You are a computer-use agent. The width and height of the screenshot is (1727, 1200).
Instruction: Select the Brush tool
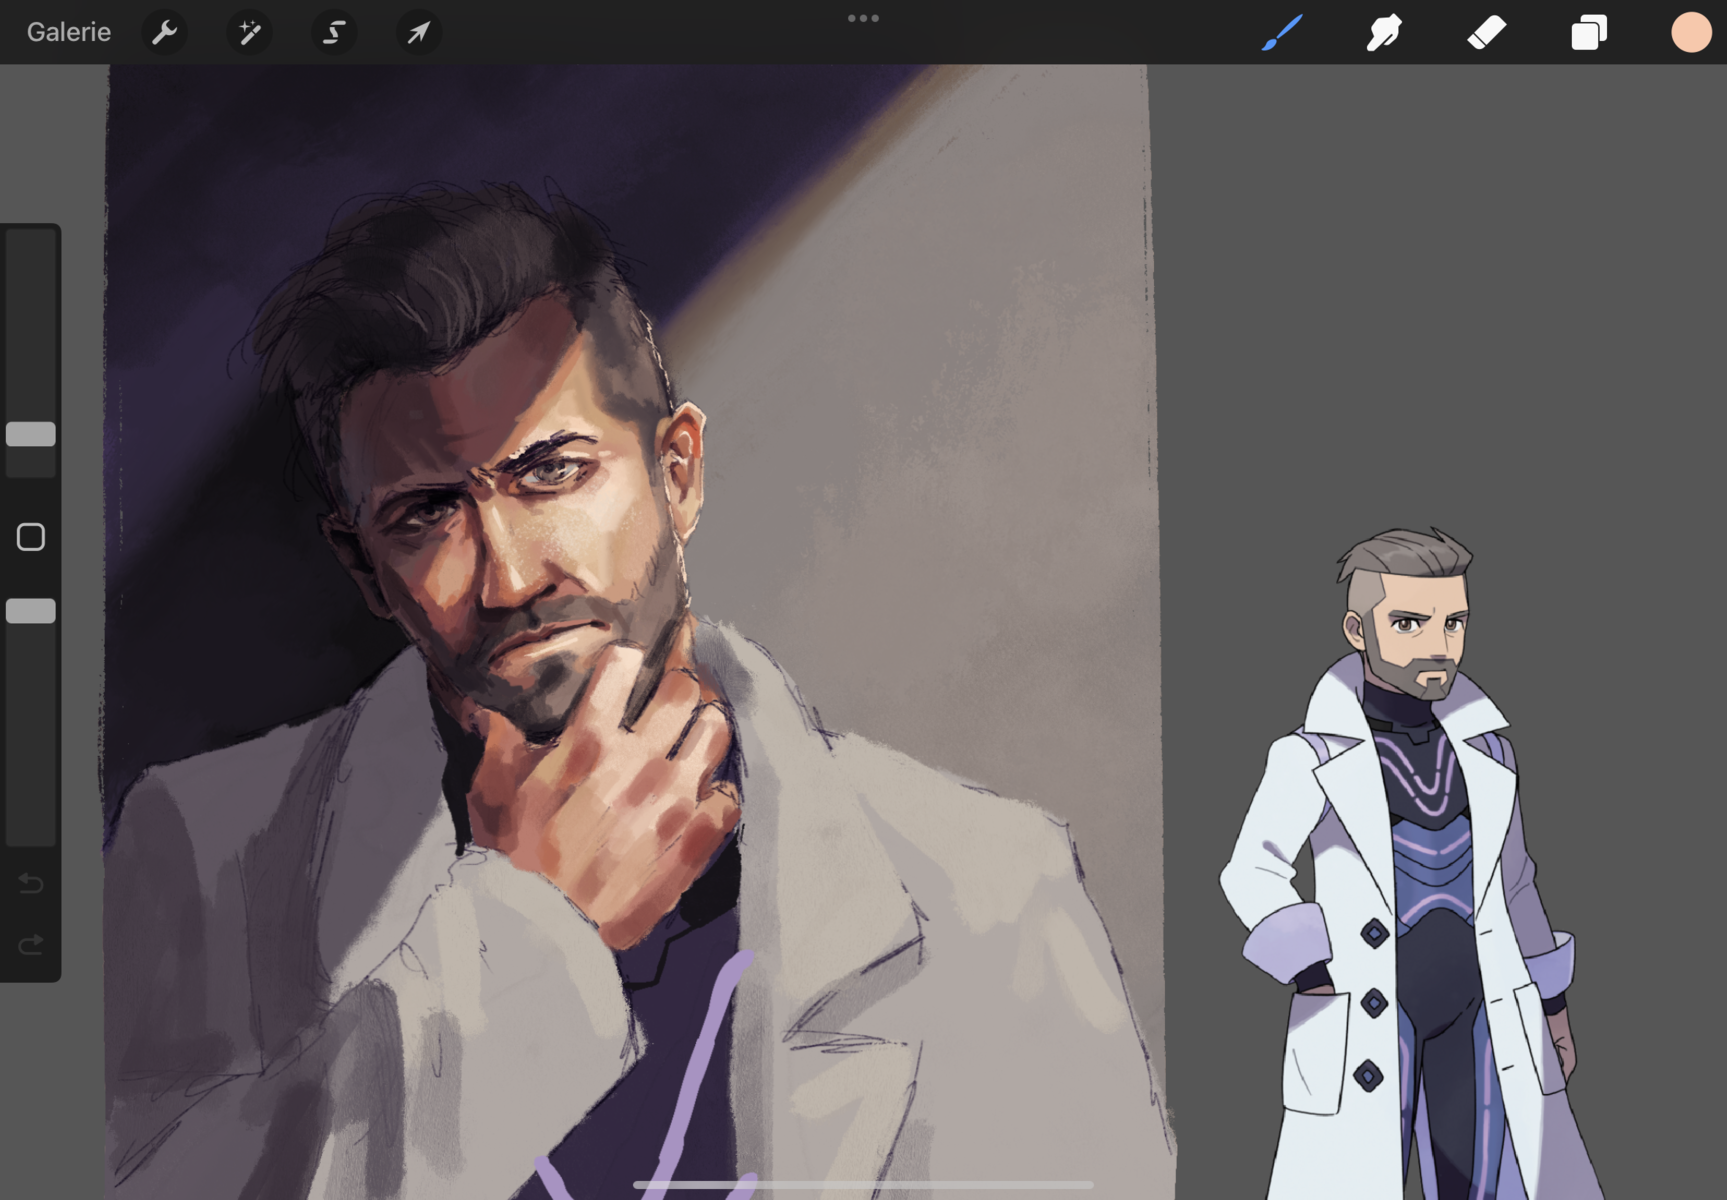[x=1283, y=32]
